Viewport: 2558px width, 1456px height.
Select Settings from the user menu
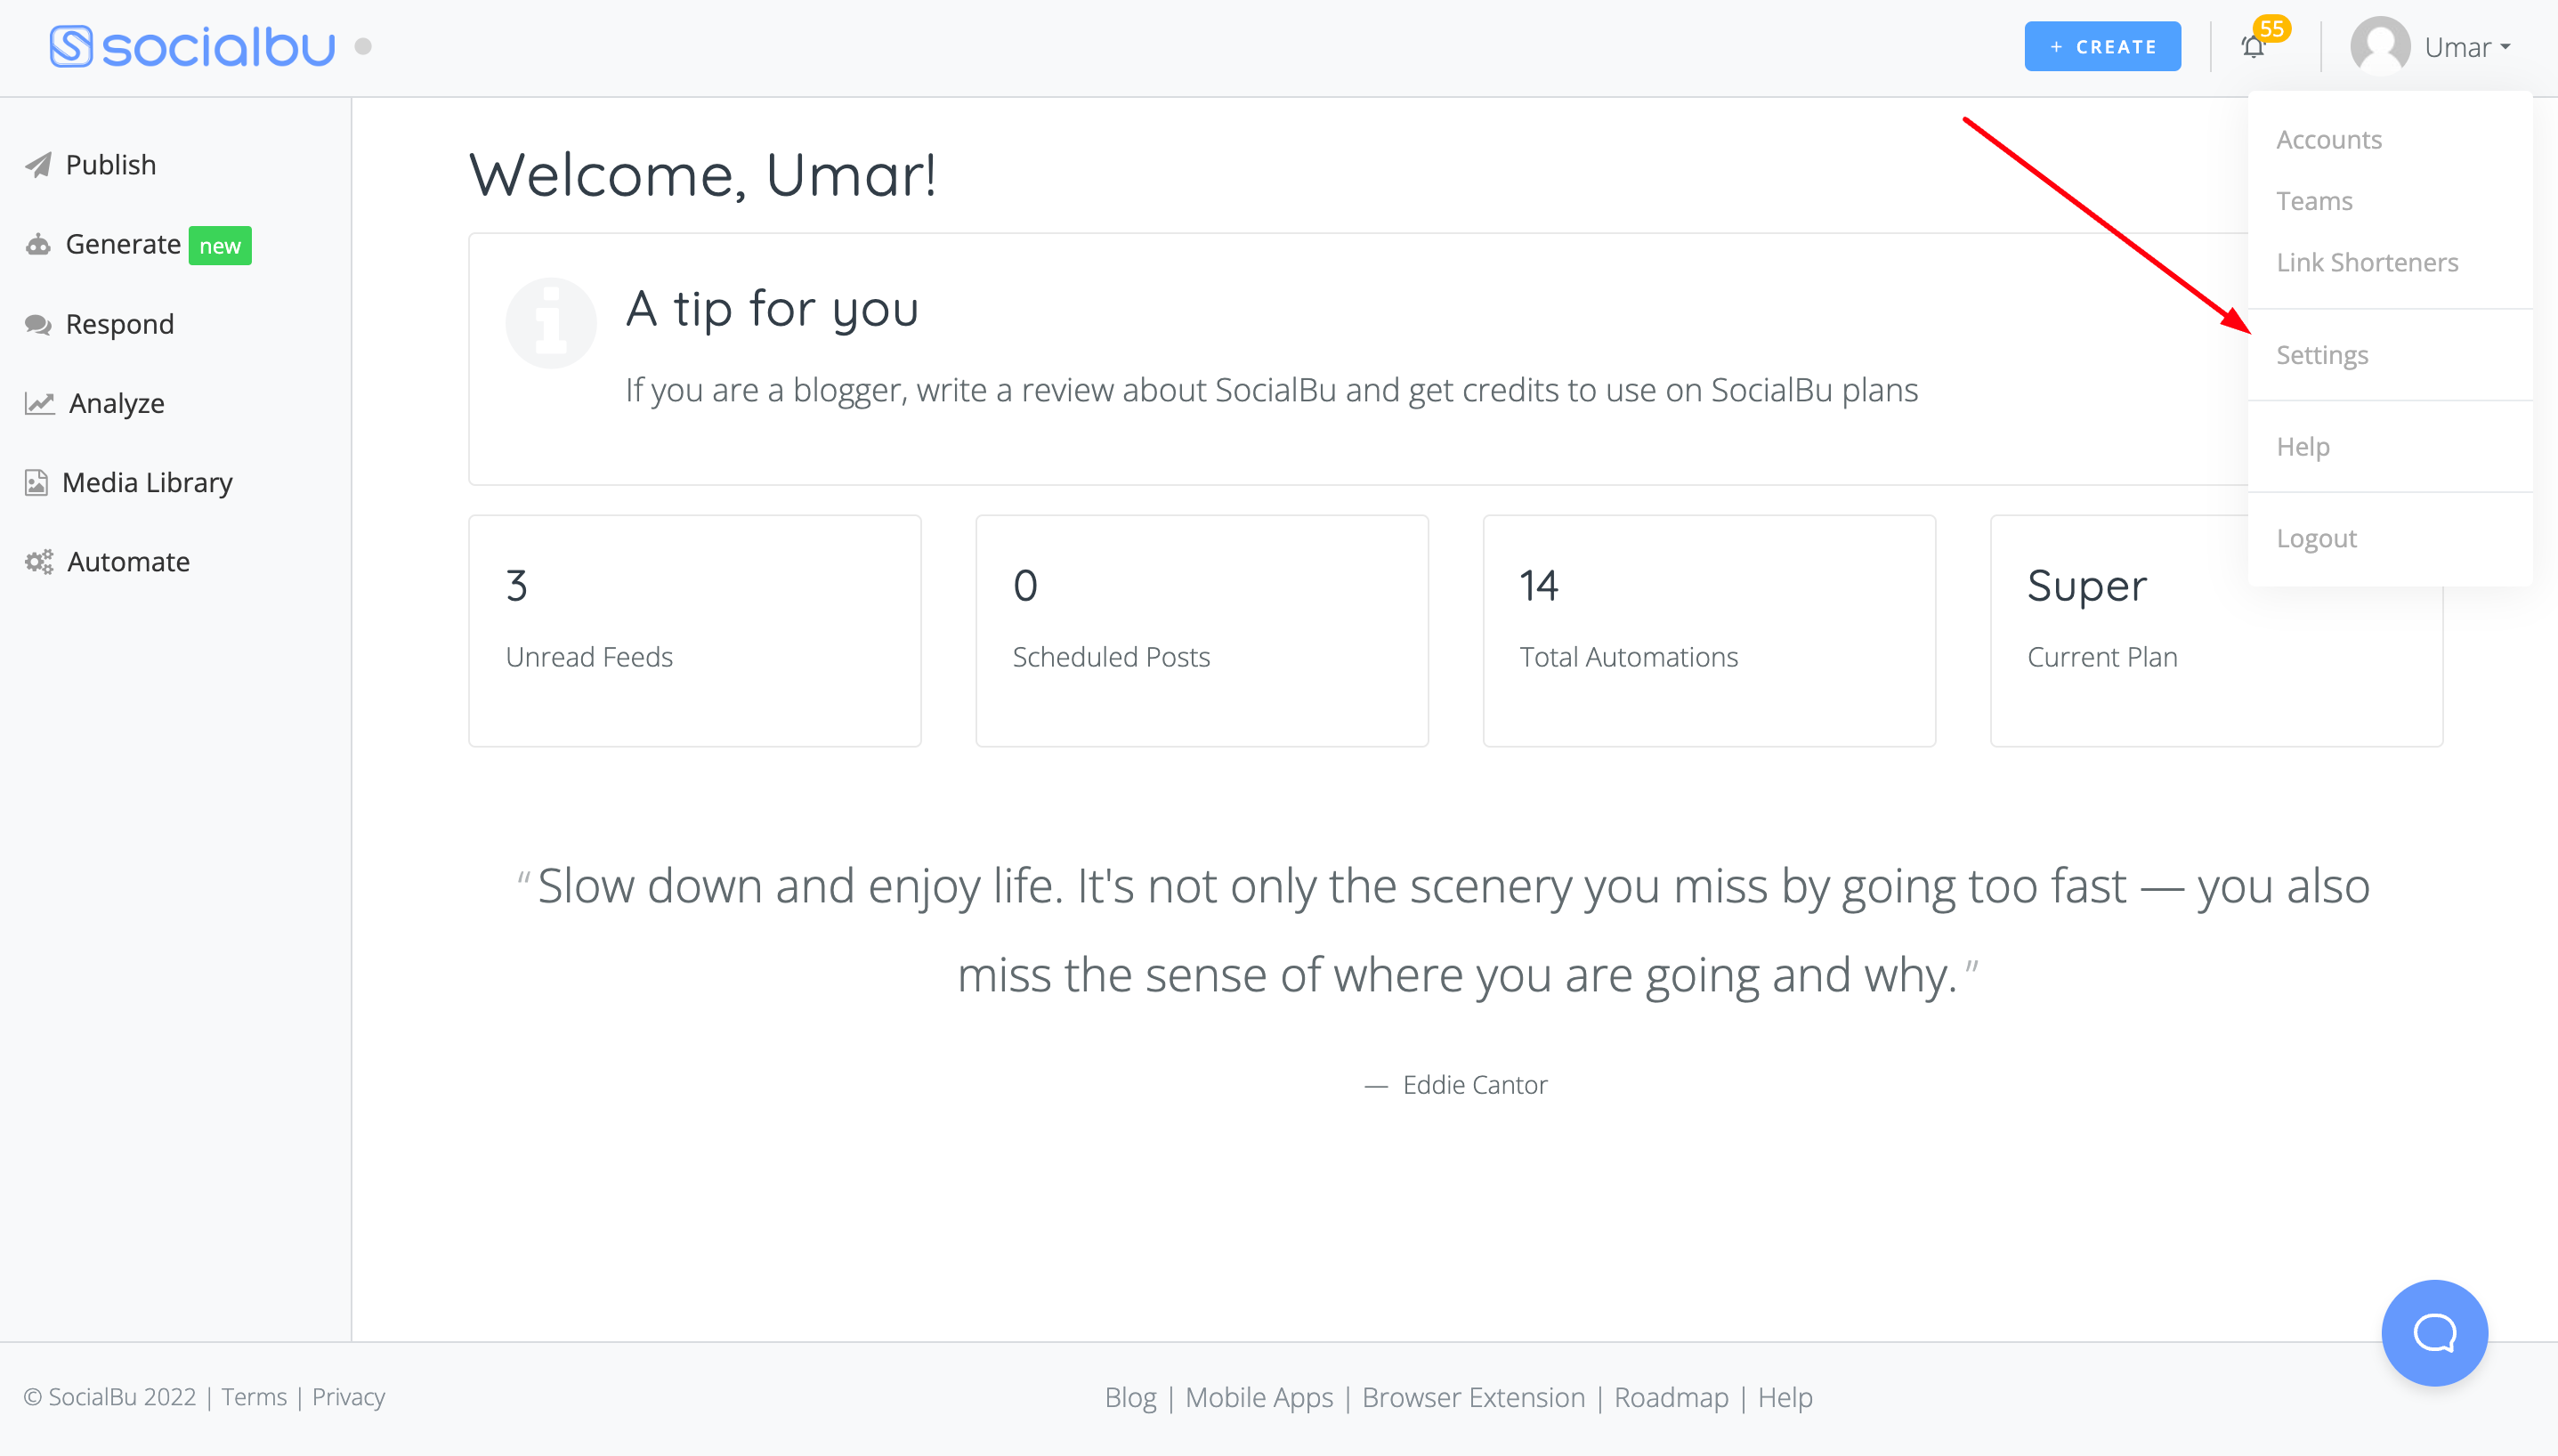(2322, 355)
